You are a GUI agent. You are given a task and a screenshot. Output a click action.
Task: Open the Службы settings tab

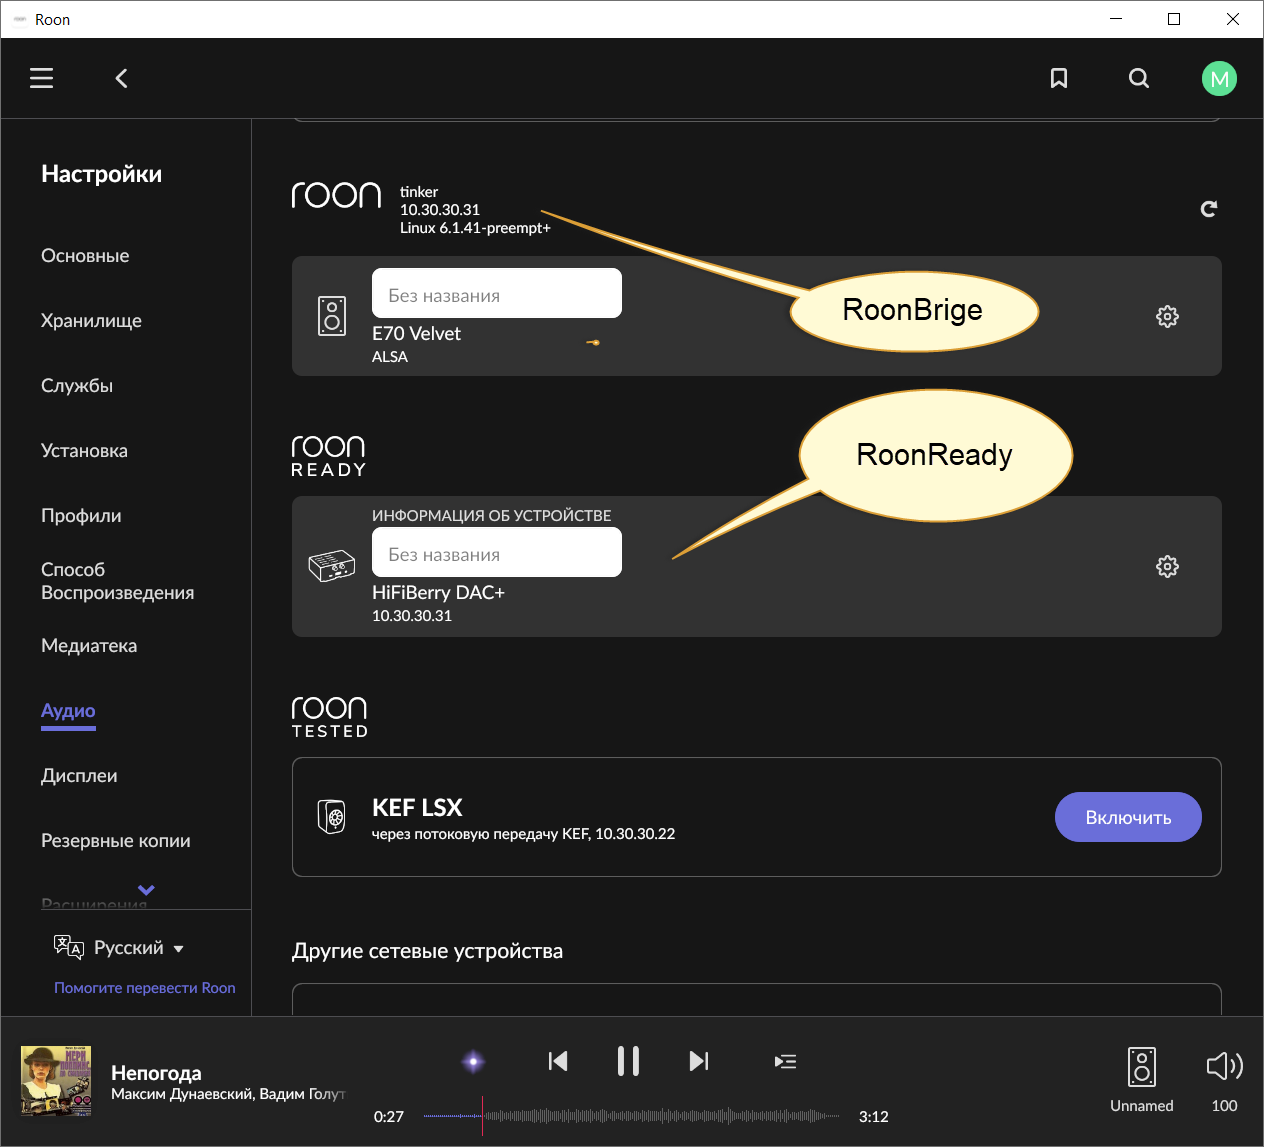tap(77, 386)
